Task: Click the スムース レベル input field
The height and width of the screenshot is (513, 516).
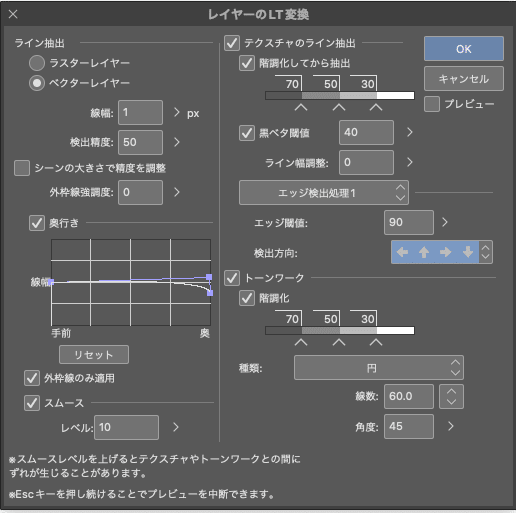Action: [x=126, y=427]
